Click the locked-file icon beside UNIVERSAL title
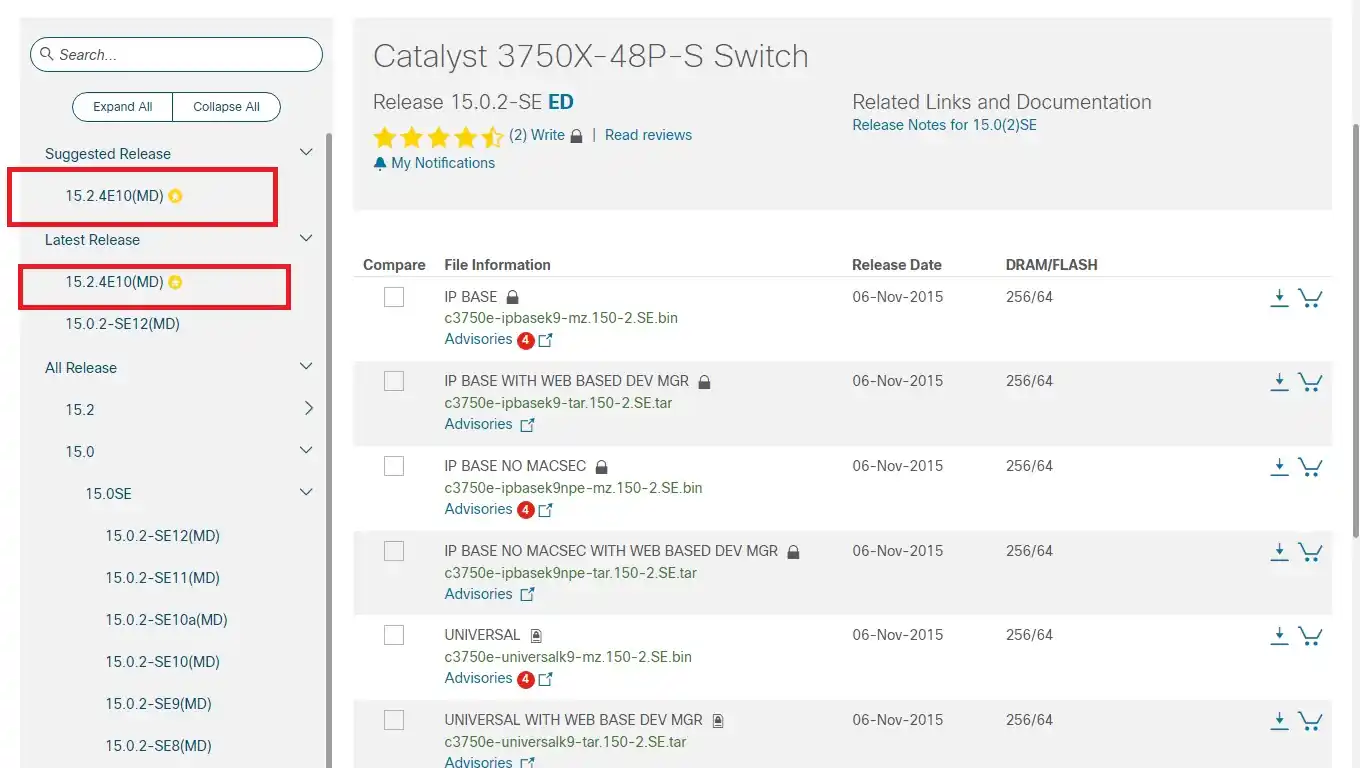 point(536,636)
